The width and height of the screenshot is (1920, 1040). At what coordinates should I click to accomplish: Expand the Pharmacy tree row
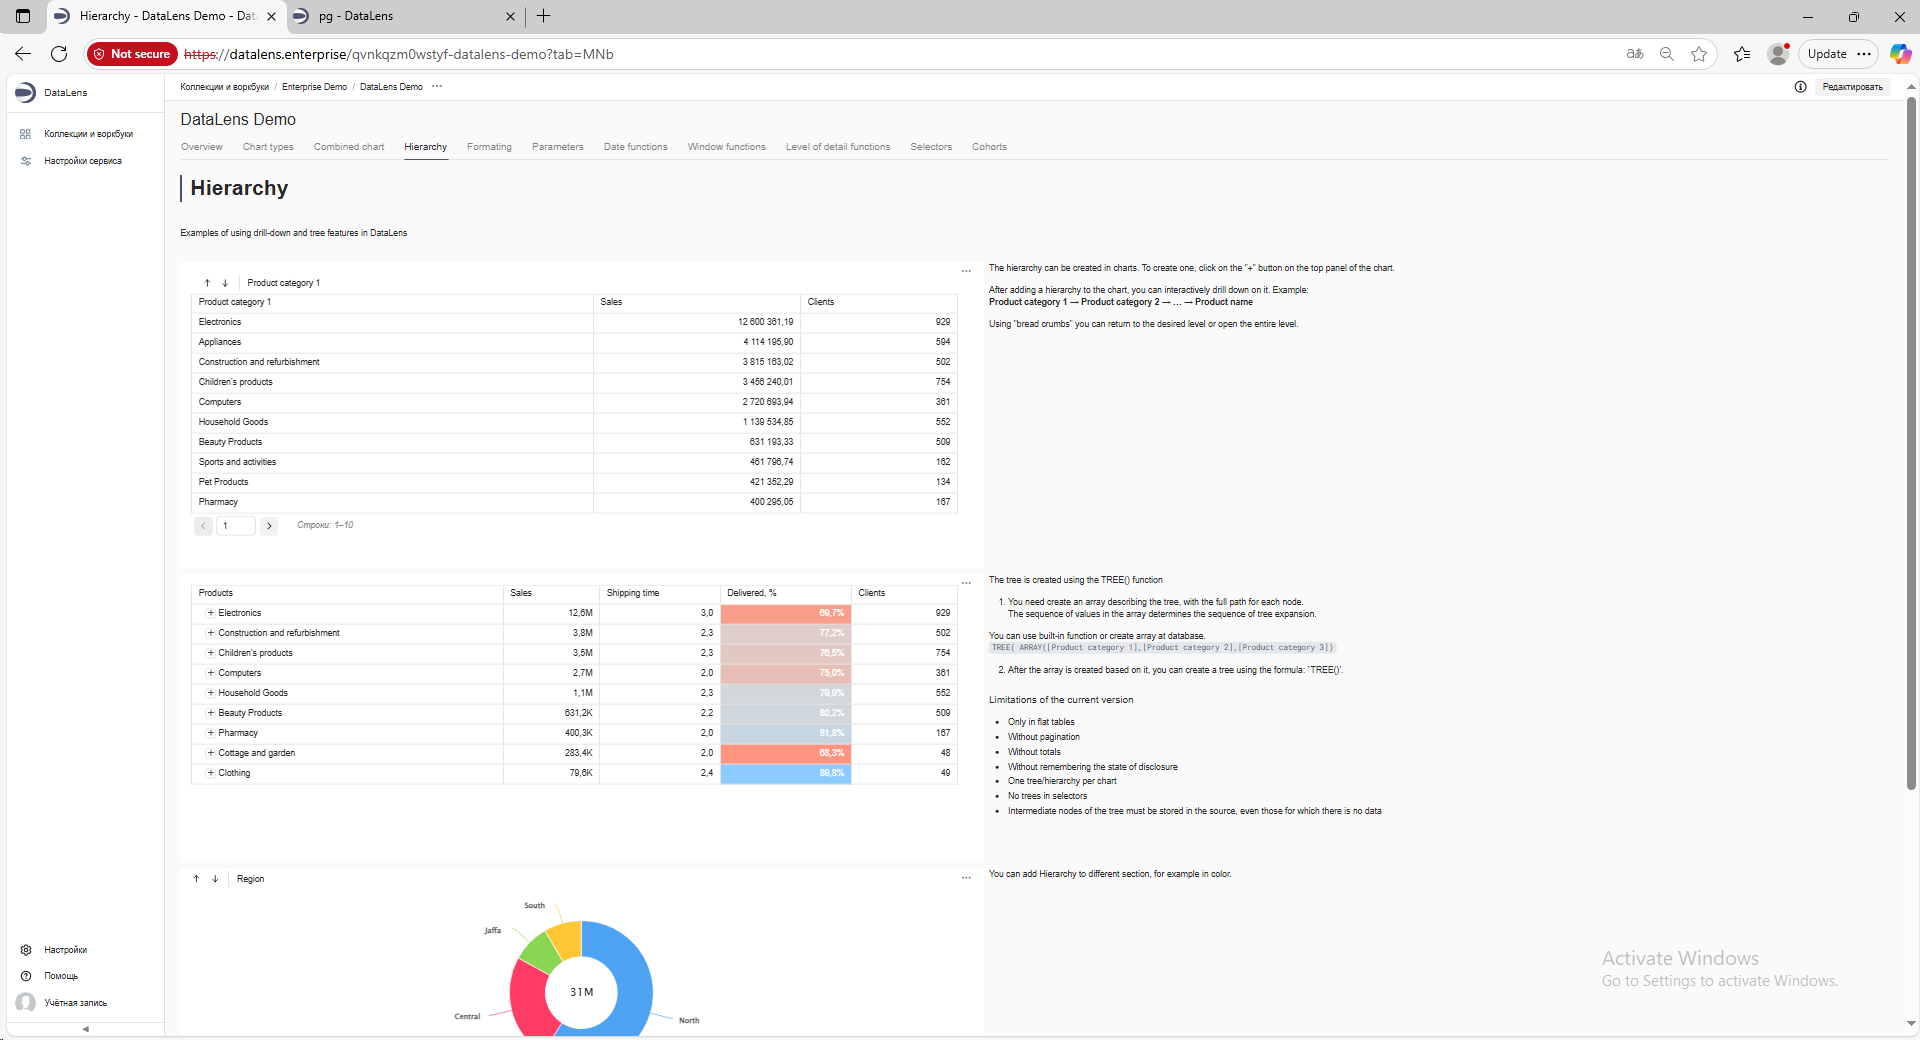[211, 733]
